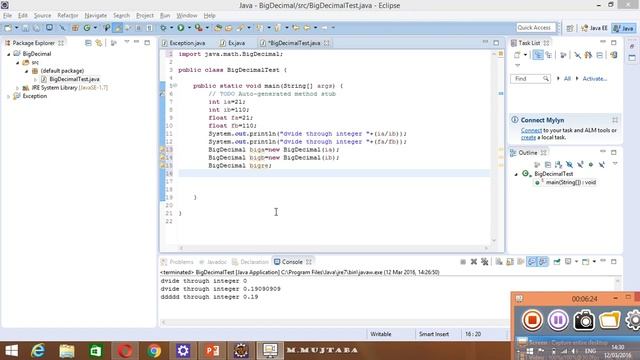The image size is (640, 360).
Task: Take a snapshot with the recorder camera icon
Action: pos(584,320)
